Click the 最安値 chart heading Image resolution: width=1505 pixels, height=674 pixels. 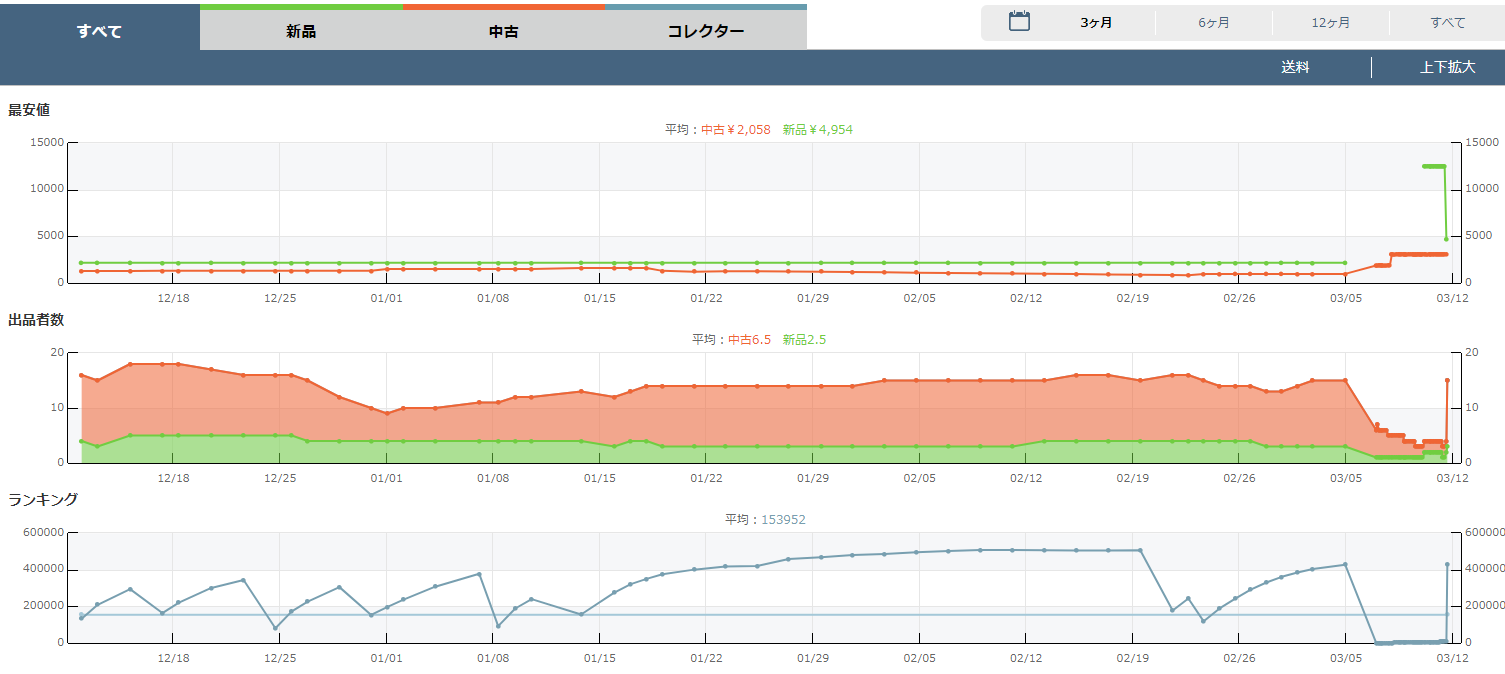point(29,110)
